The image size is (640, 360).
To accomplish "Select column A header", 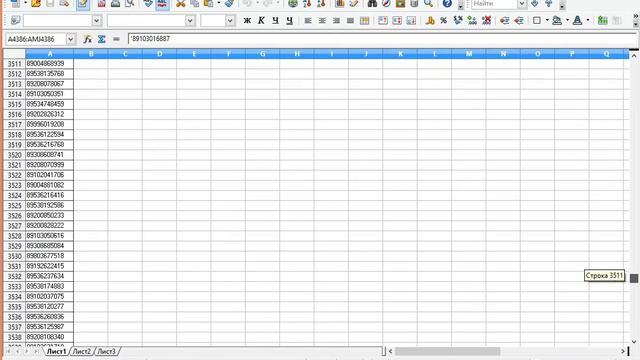I will tap(50, 54).
